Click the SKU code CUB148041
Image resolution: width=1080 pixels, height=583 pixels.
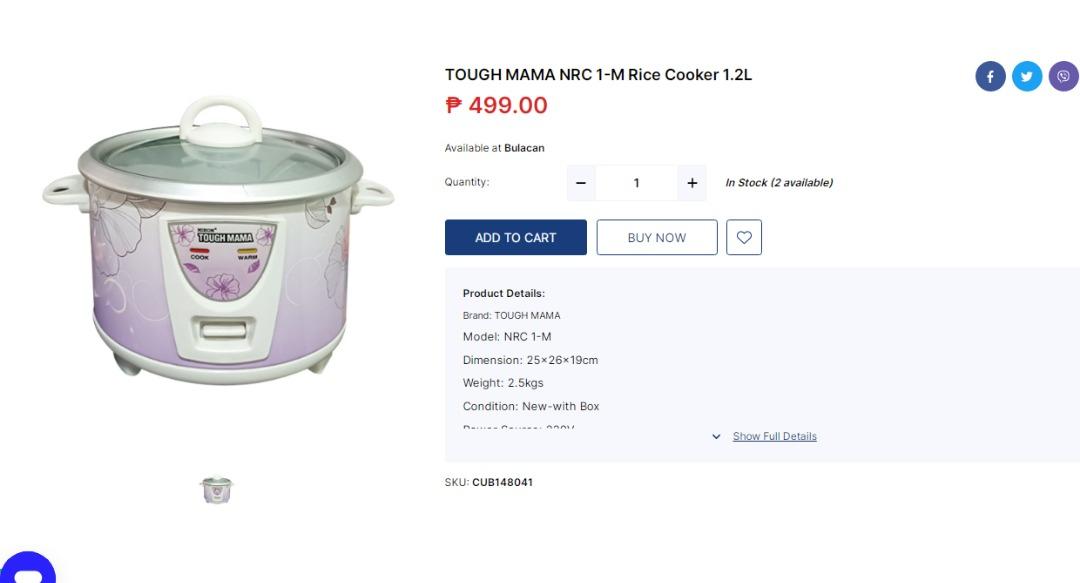(x=502, y=482)
